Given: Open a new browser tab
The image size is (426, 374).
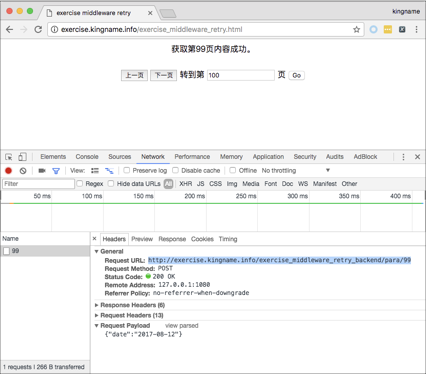Looking at the screenshot, I should [x=168, y=13].
